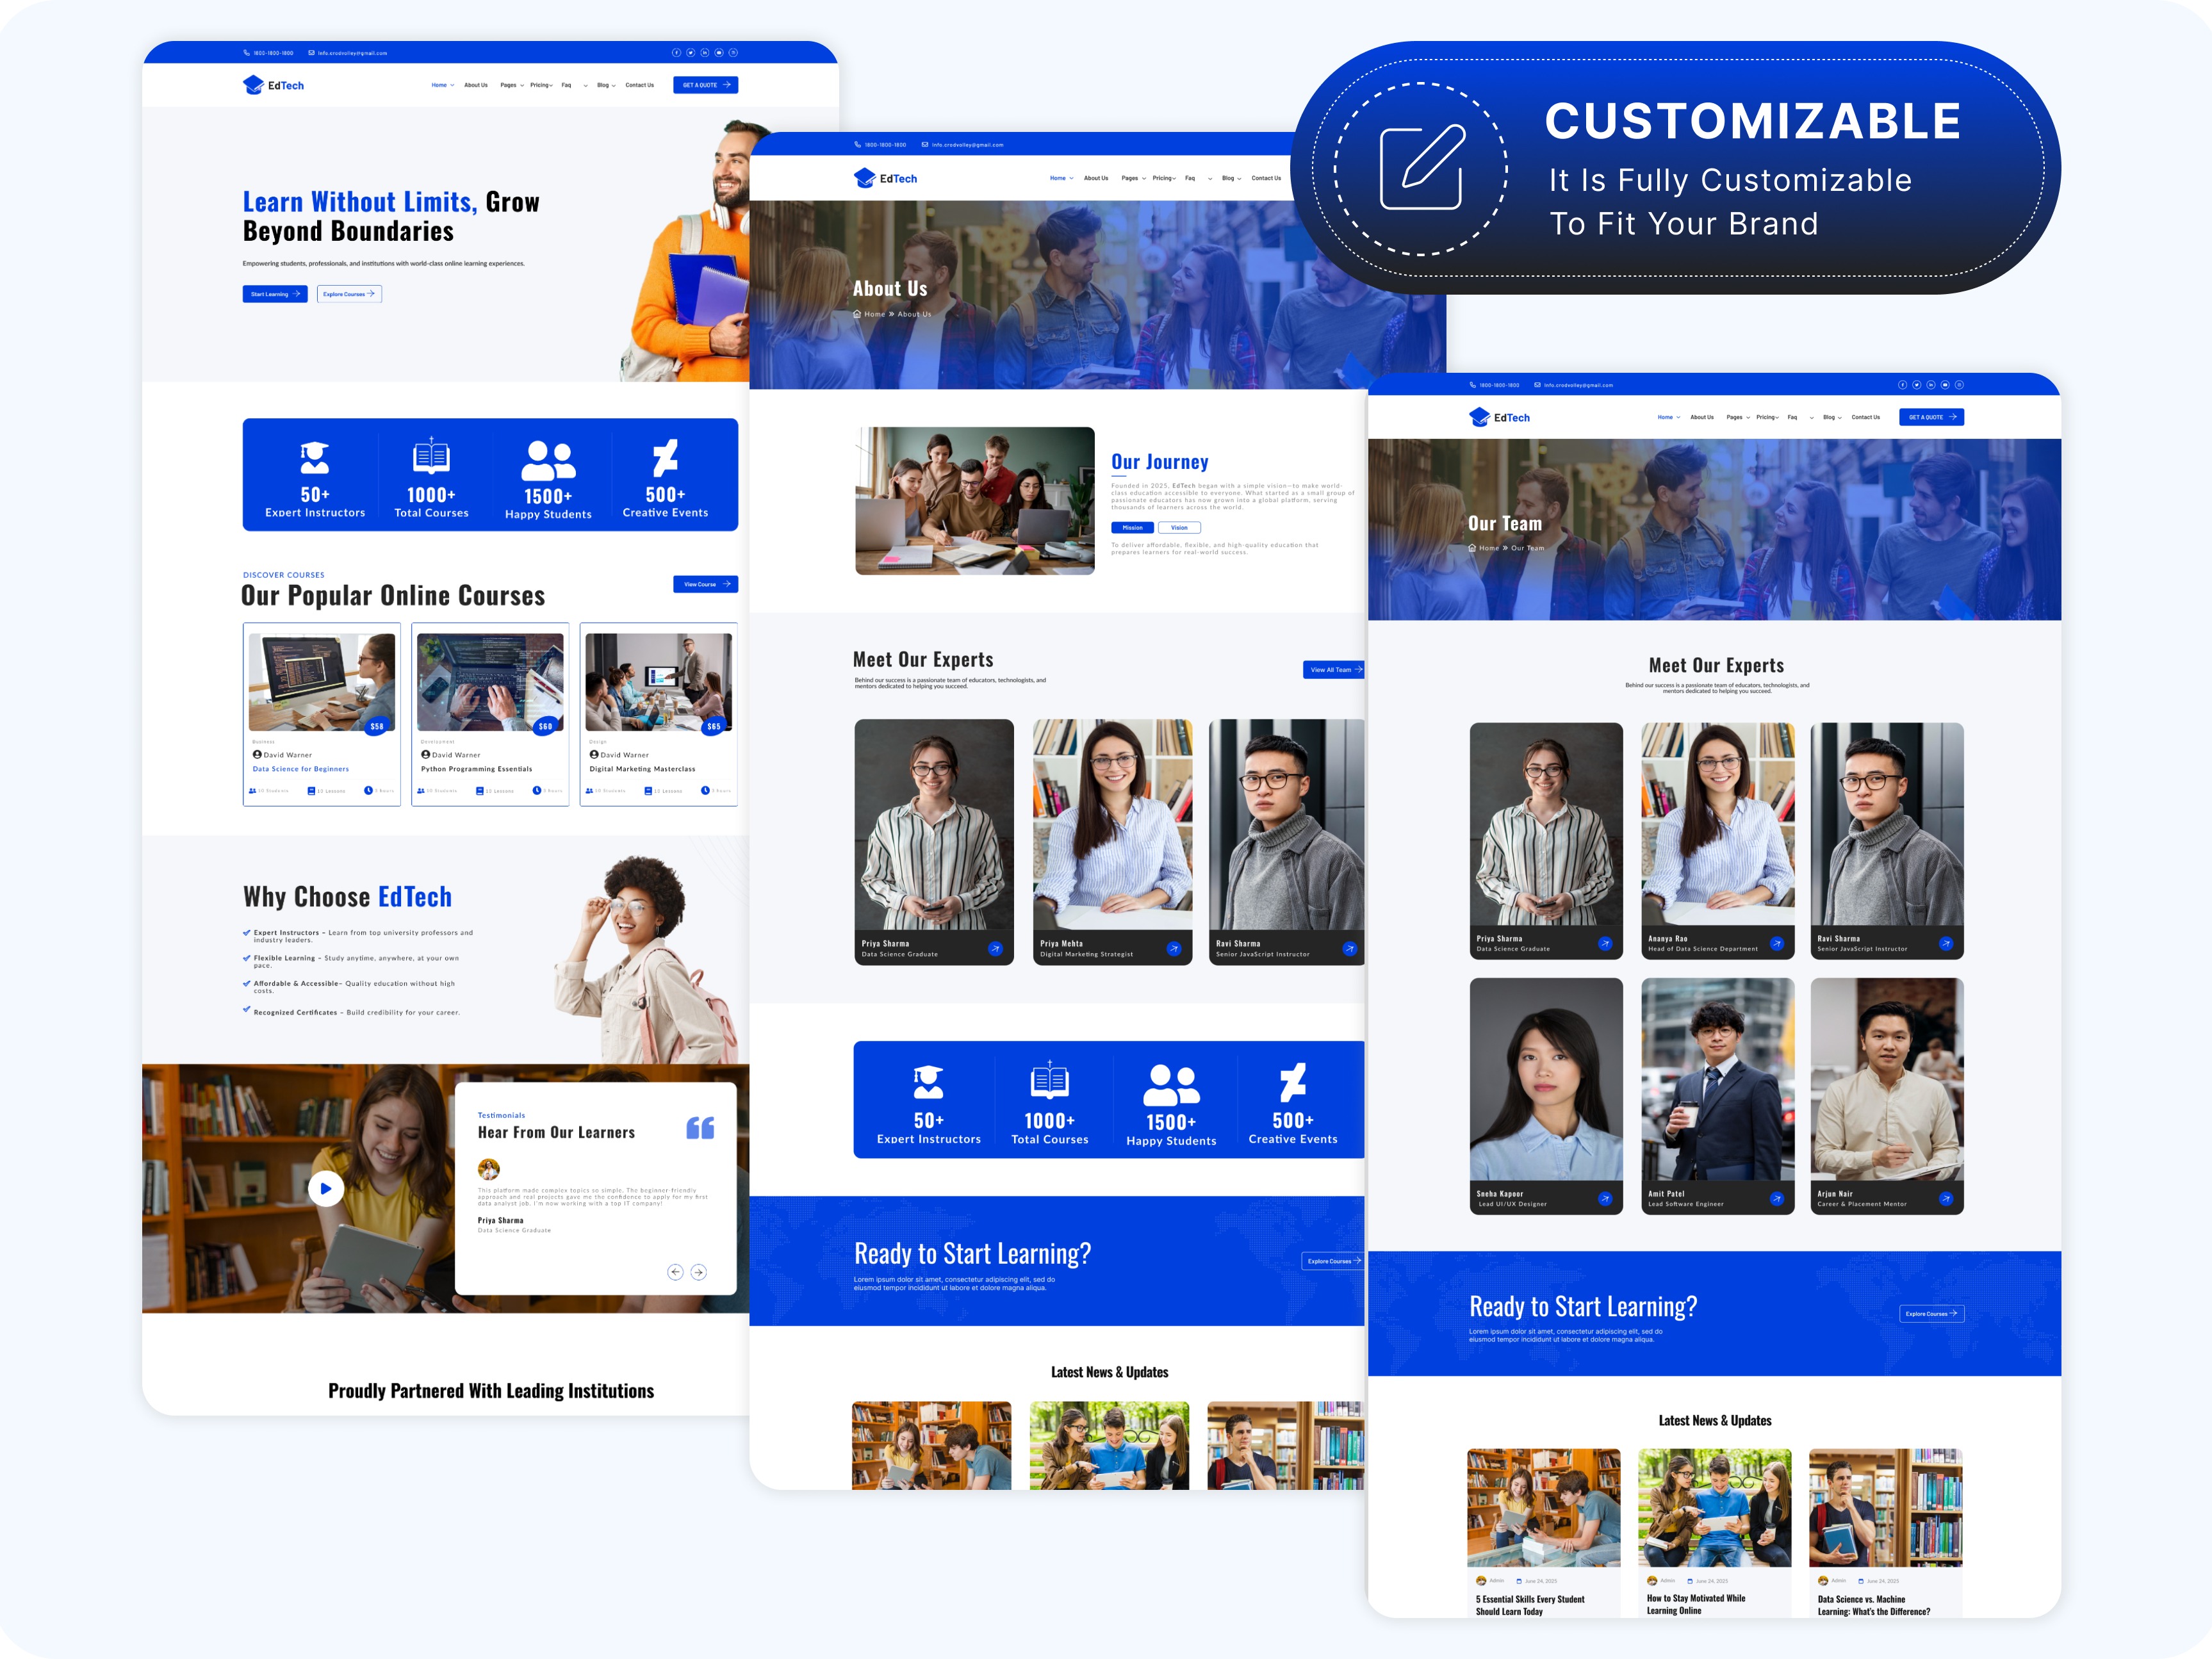2212x1659 pixels.
Task: Click the pencil edit icon in Customizable badge
Action: click(x=1422, y=167)
